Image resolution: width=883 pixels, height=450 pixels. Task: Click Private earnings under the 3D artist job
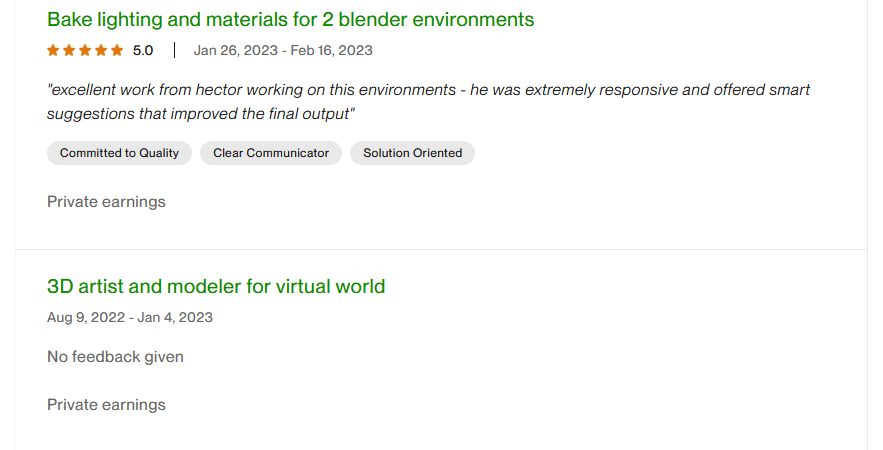106,405
